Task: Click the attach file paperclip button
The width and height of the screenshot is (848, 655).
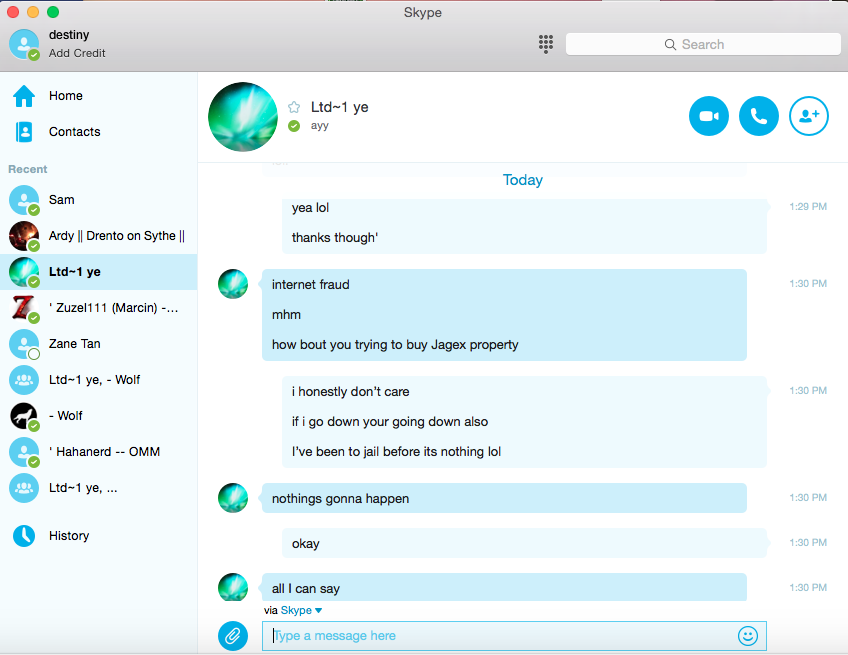Action: coord(233,636)
